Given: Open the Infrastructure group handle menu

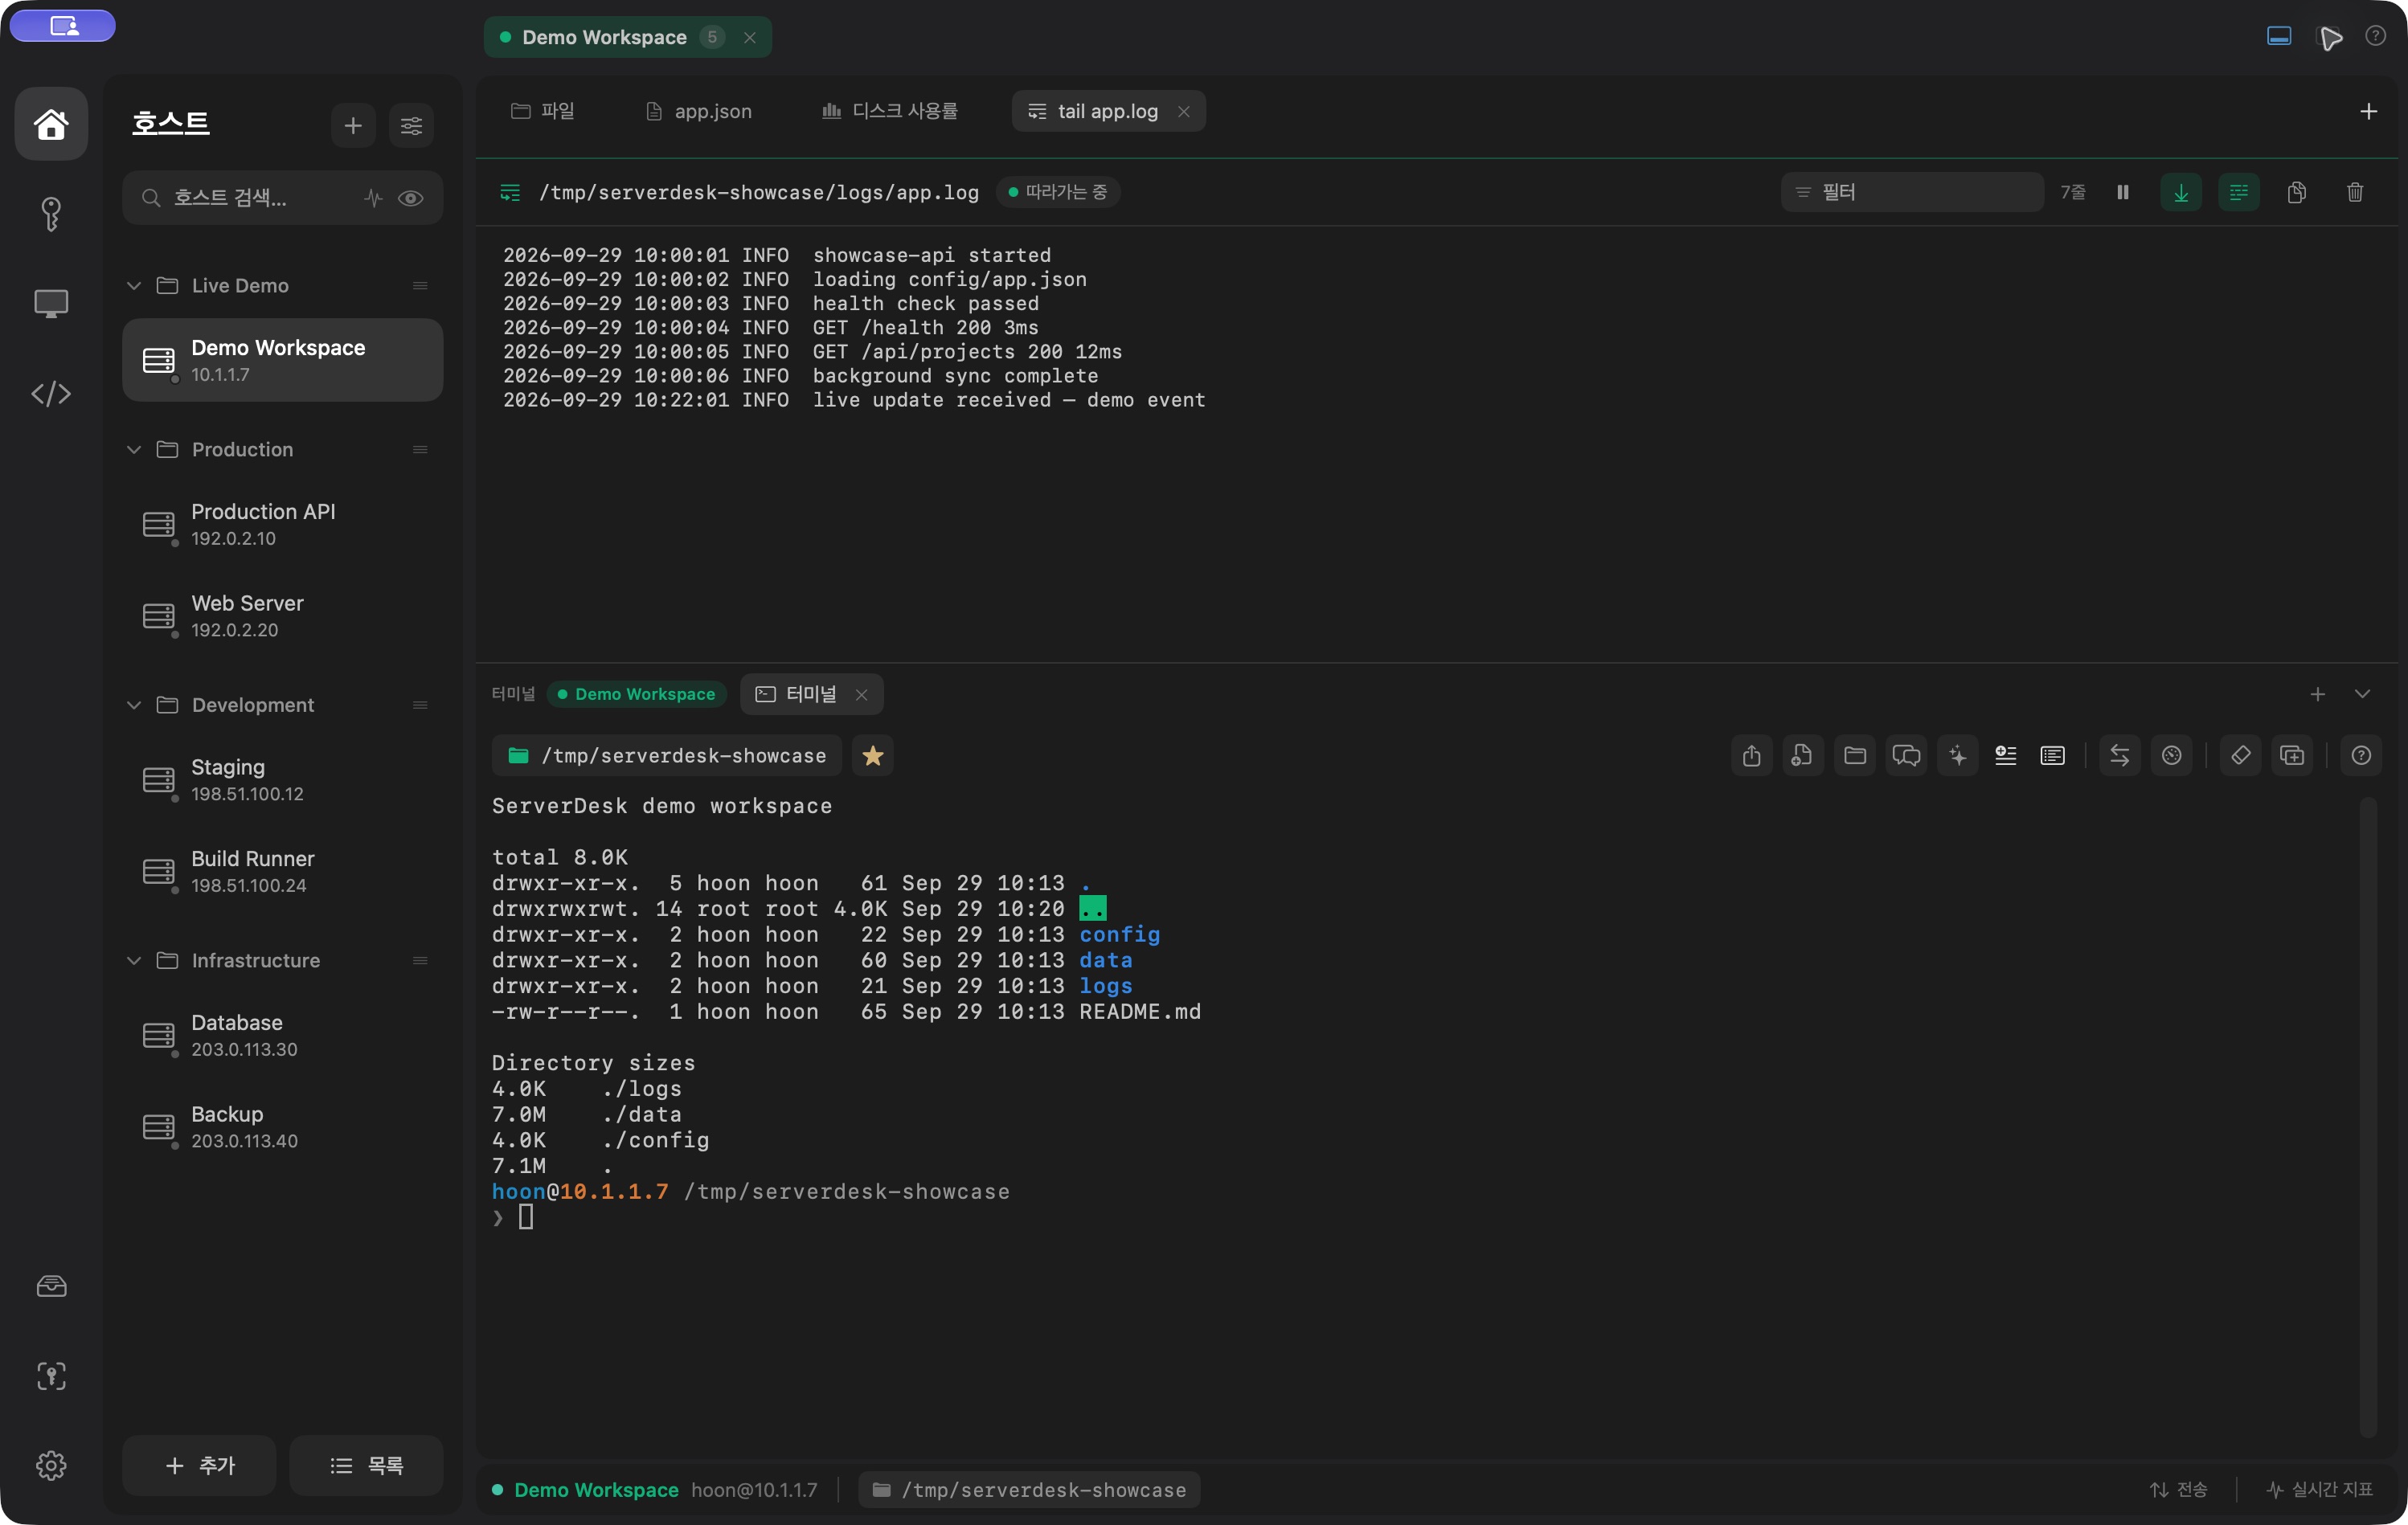Looking at the screenshot, I should click(420, 960).
